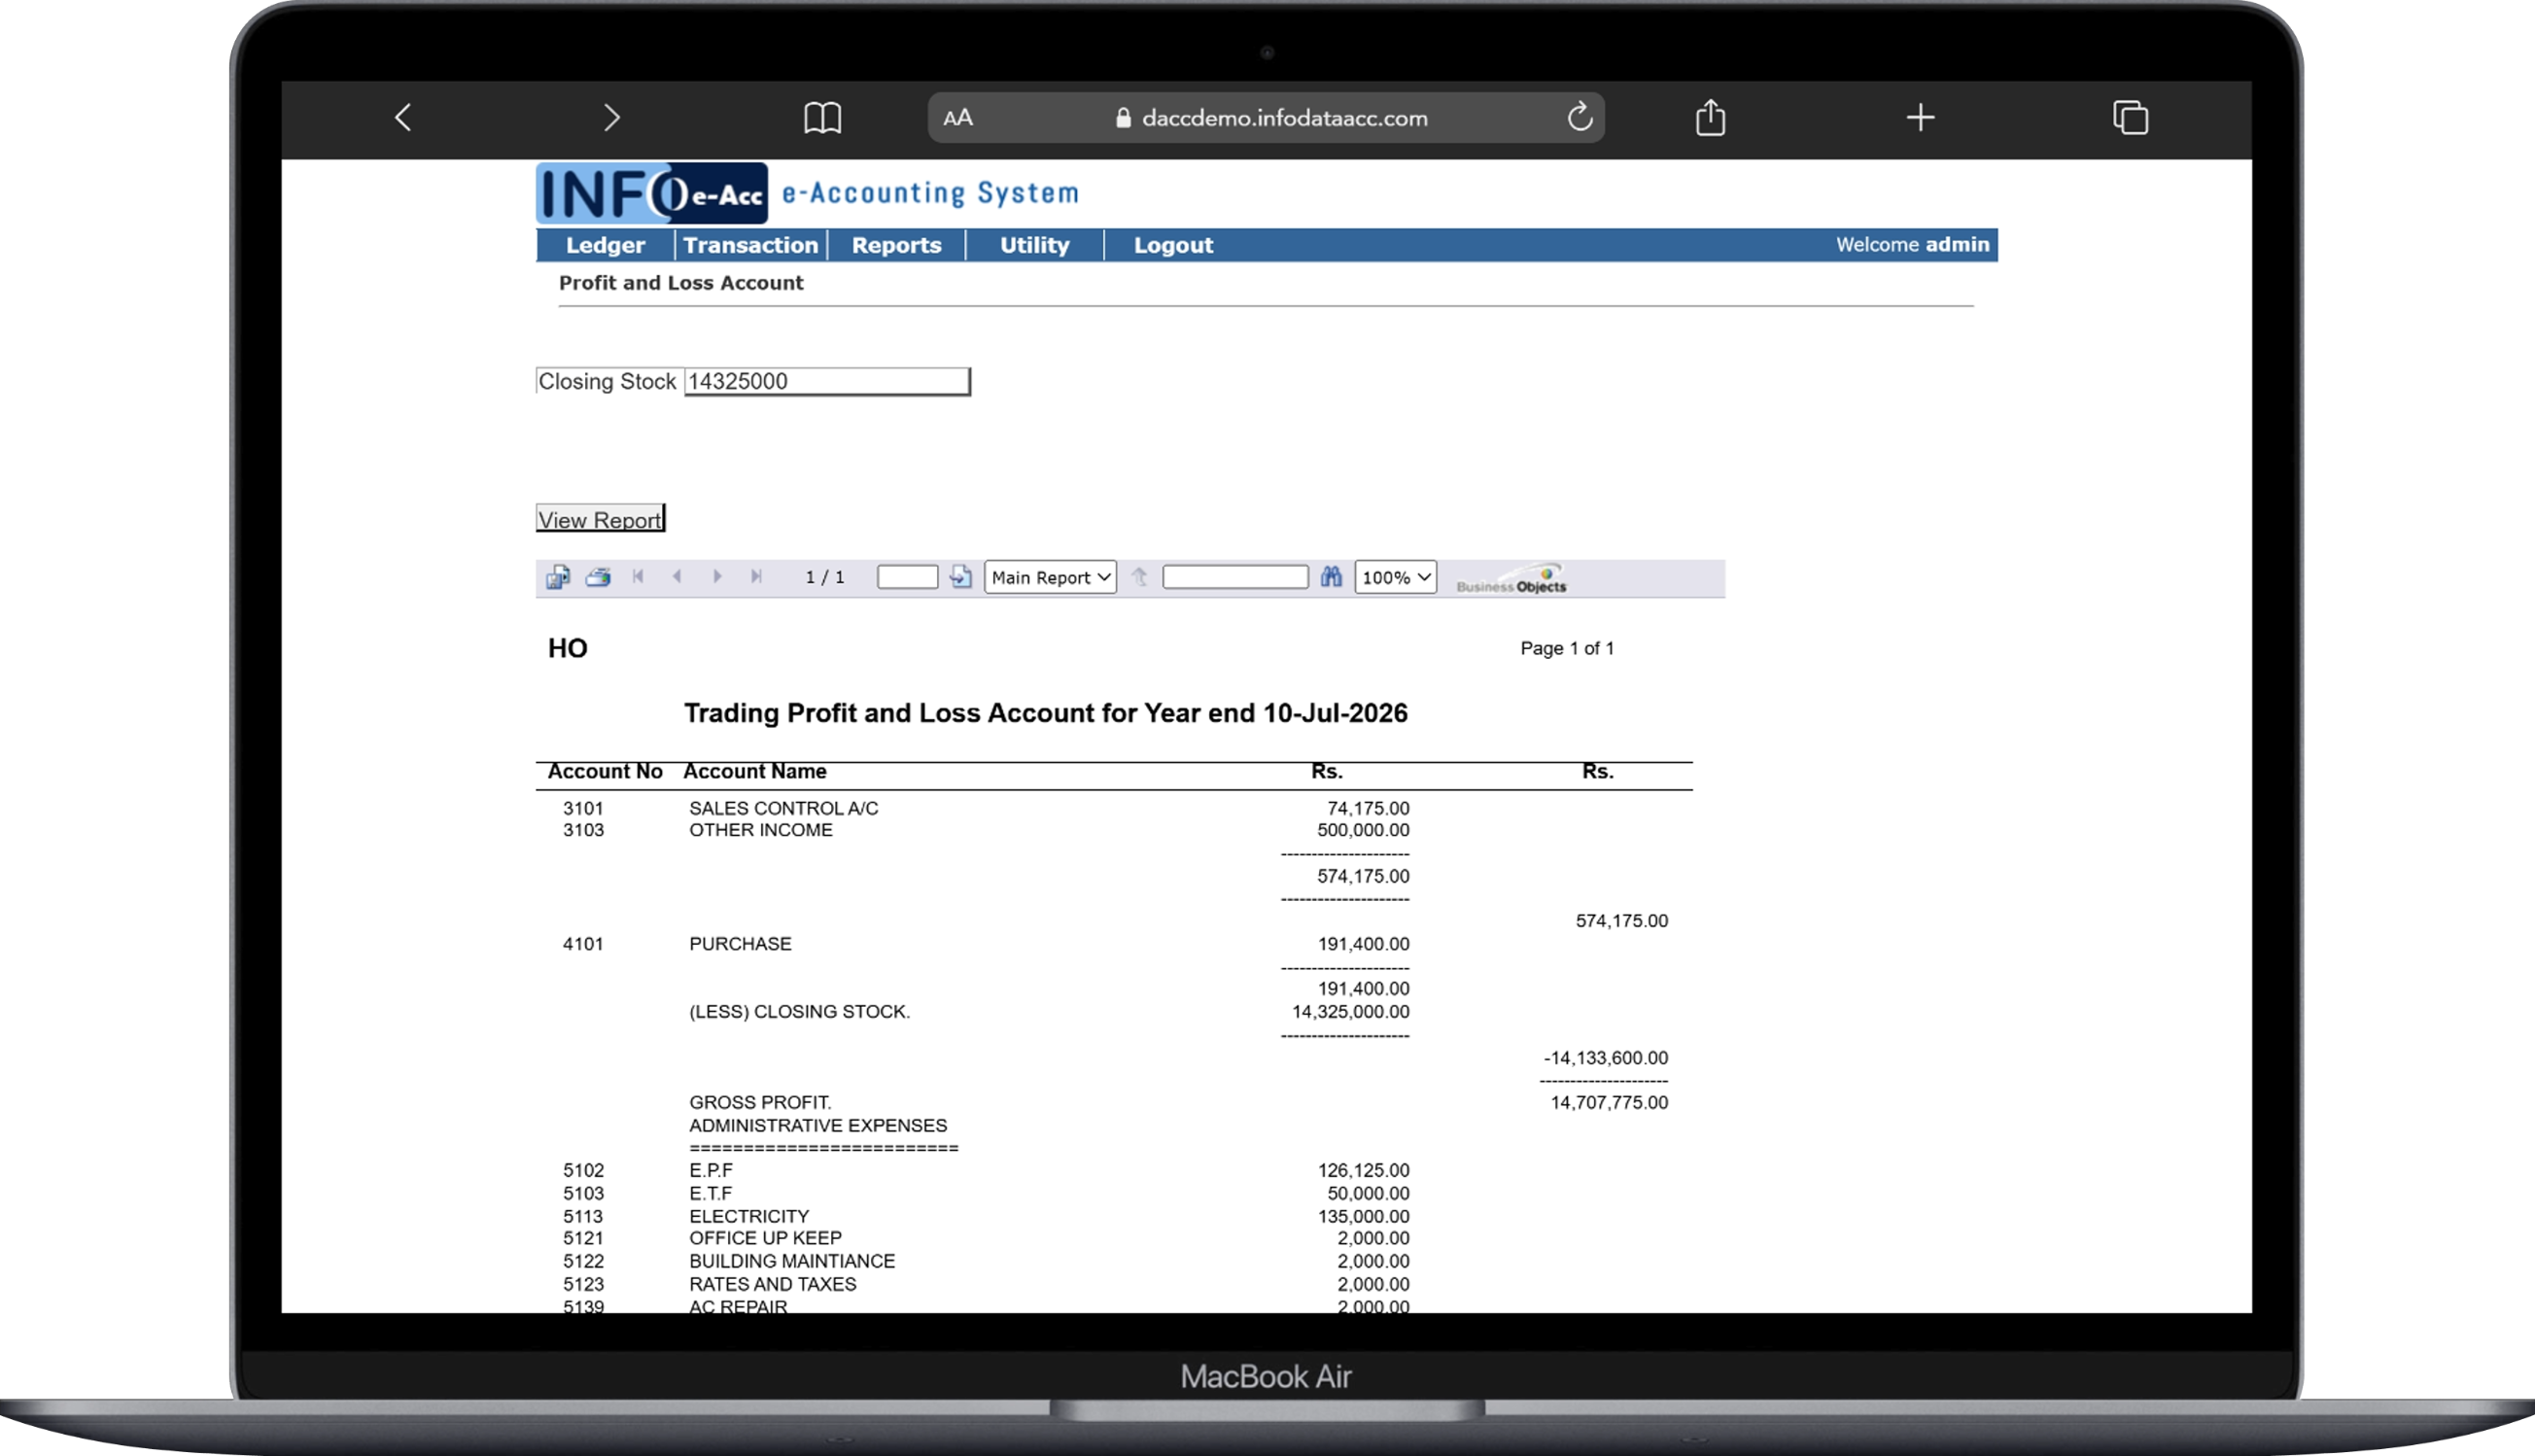Click the BUILDING MAINTIANCE row

(986, 1261)
